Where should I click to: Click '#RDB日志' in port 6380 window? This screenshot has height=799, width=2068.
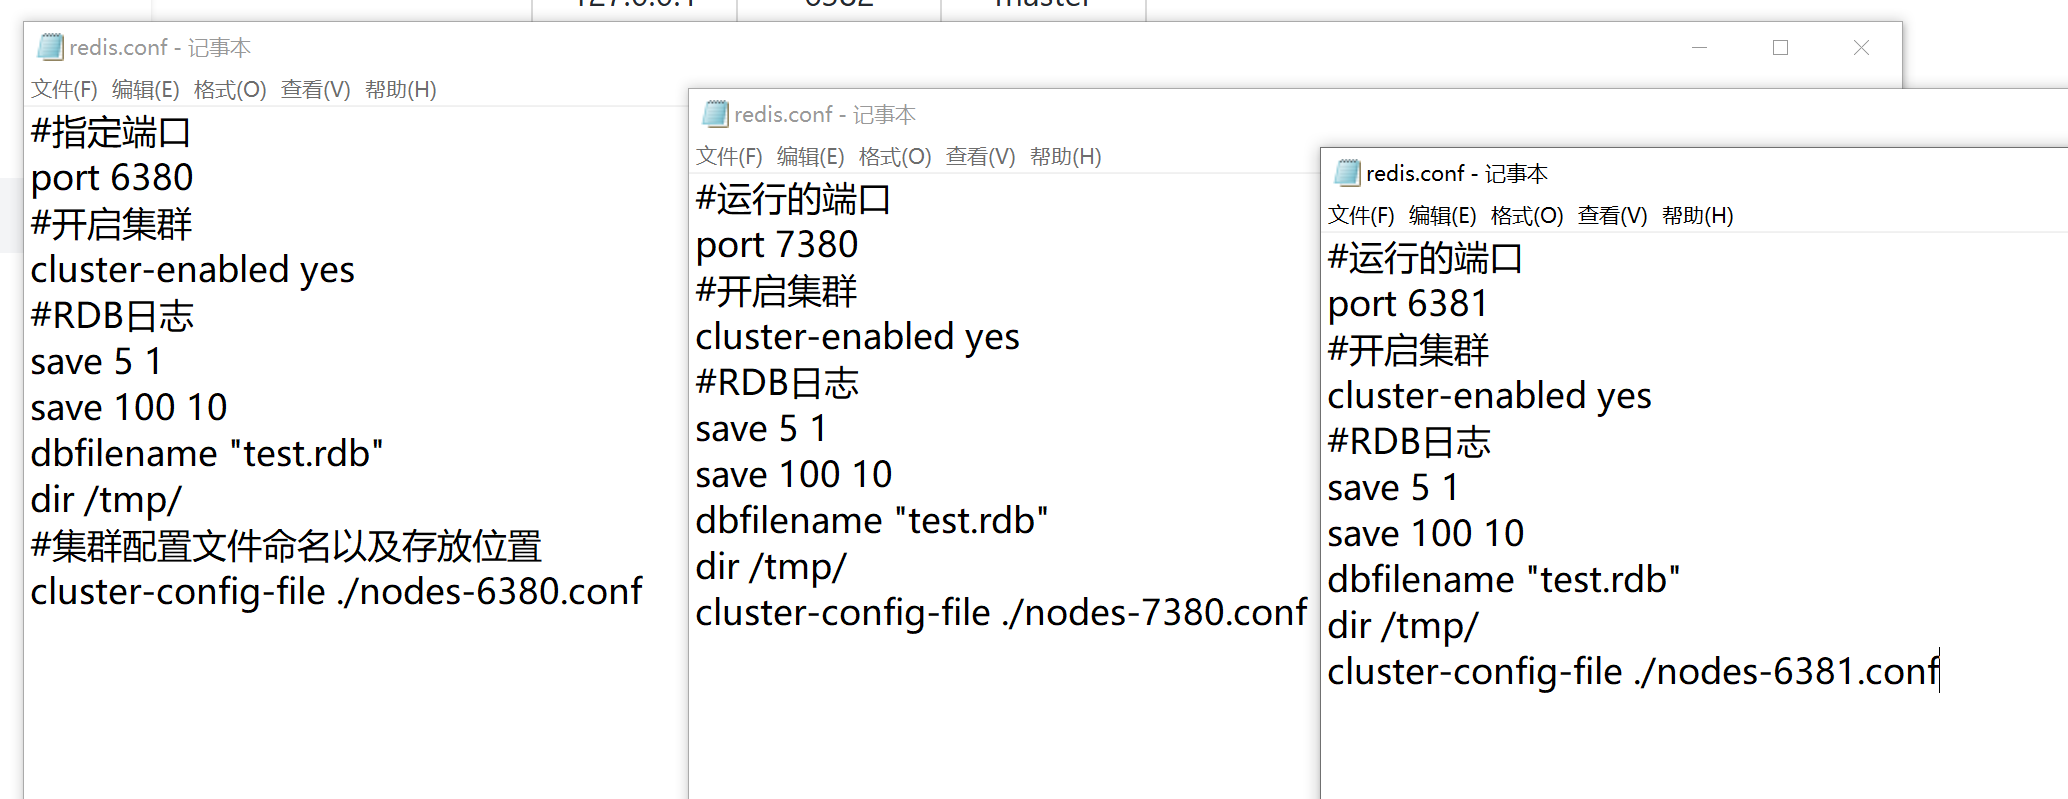(112, 316)
